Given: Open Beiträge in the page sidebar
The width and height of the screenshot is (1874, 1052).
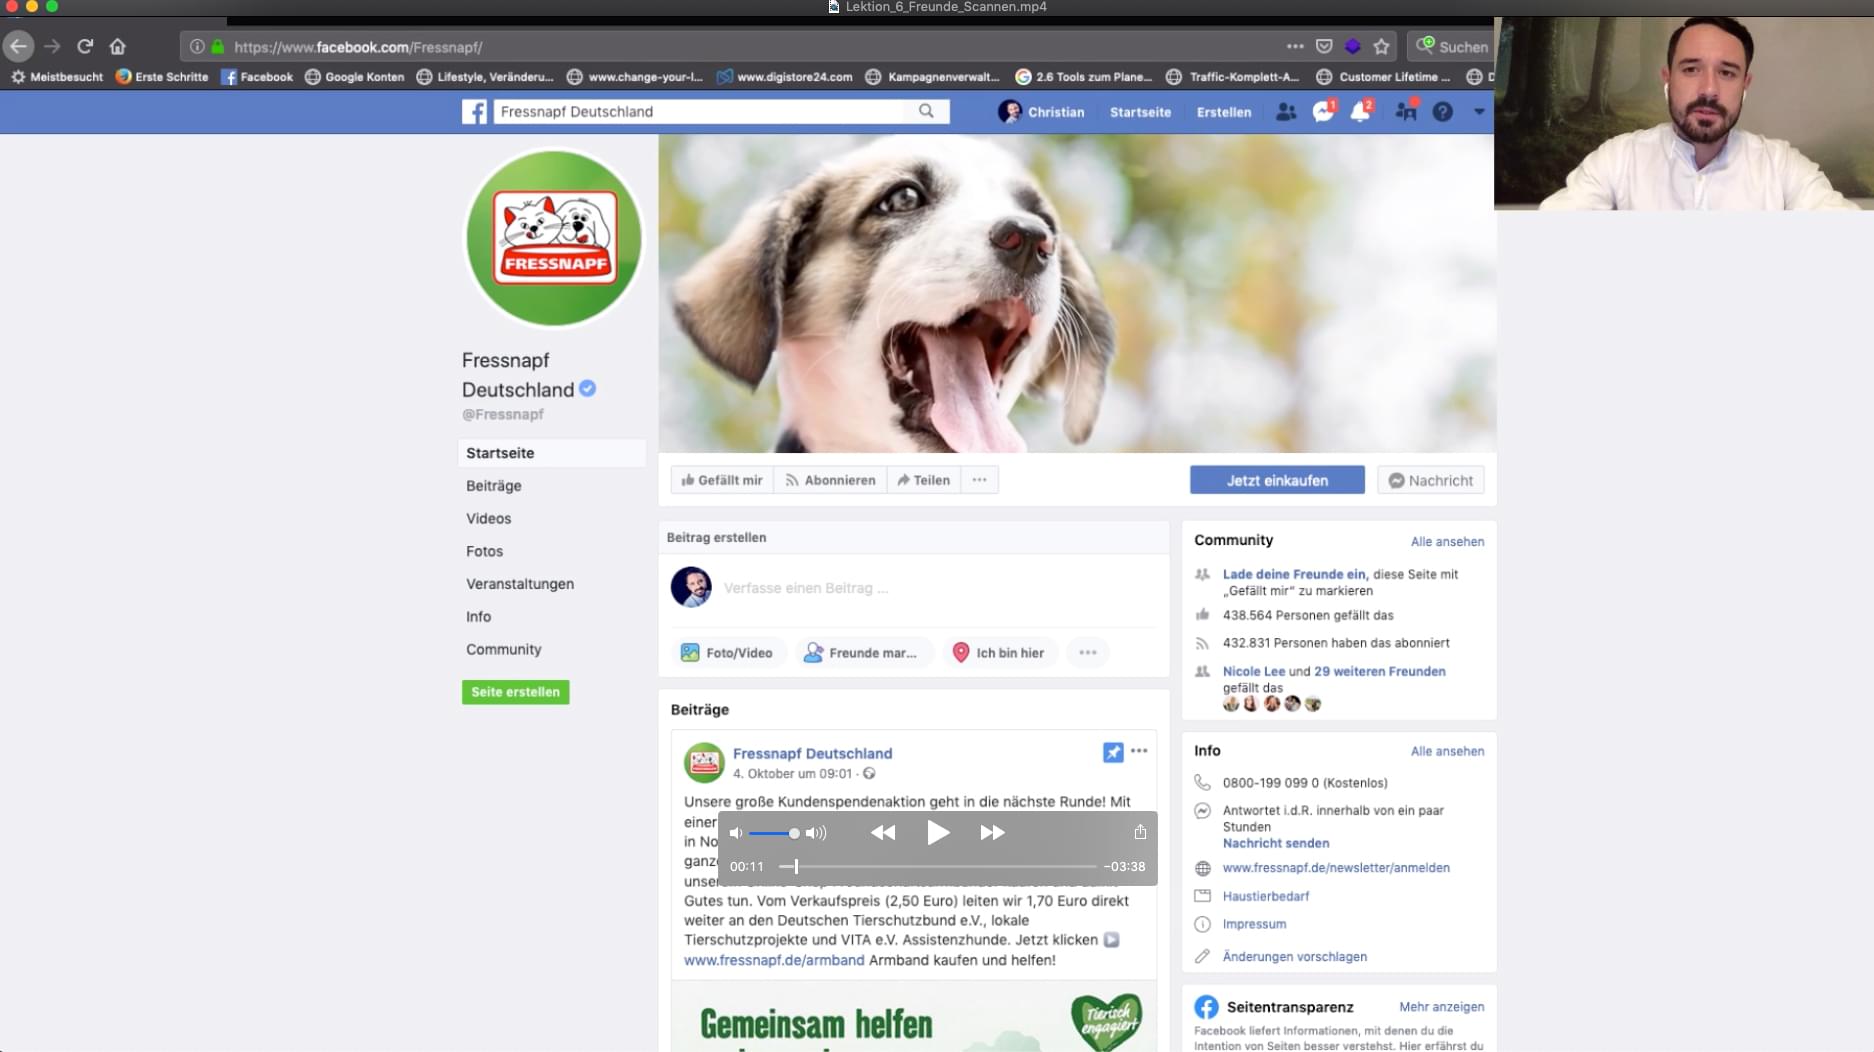Looking at the screenshot, I should click(494, 486).
